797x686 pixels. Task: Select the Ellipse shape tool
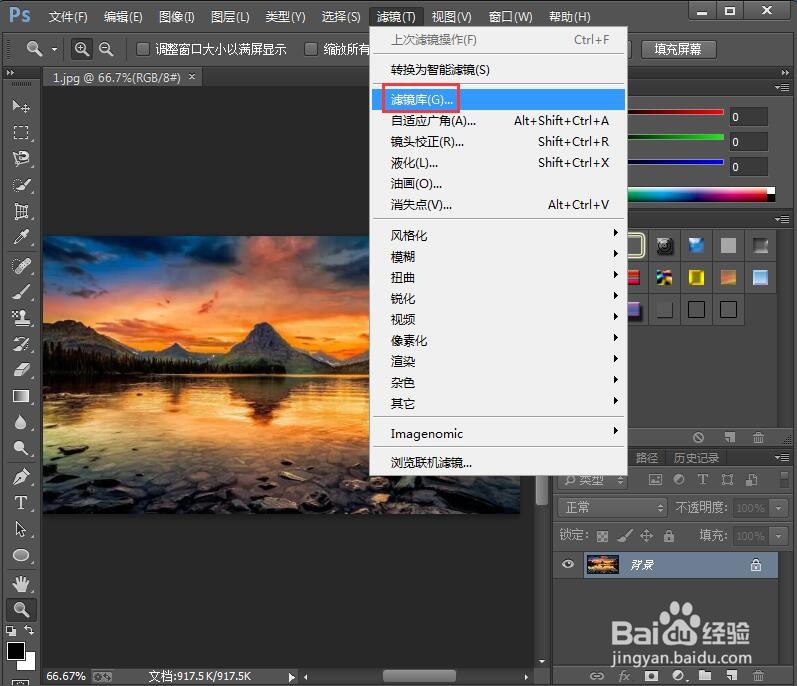click(x=21, y=555)
